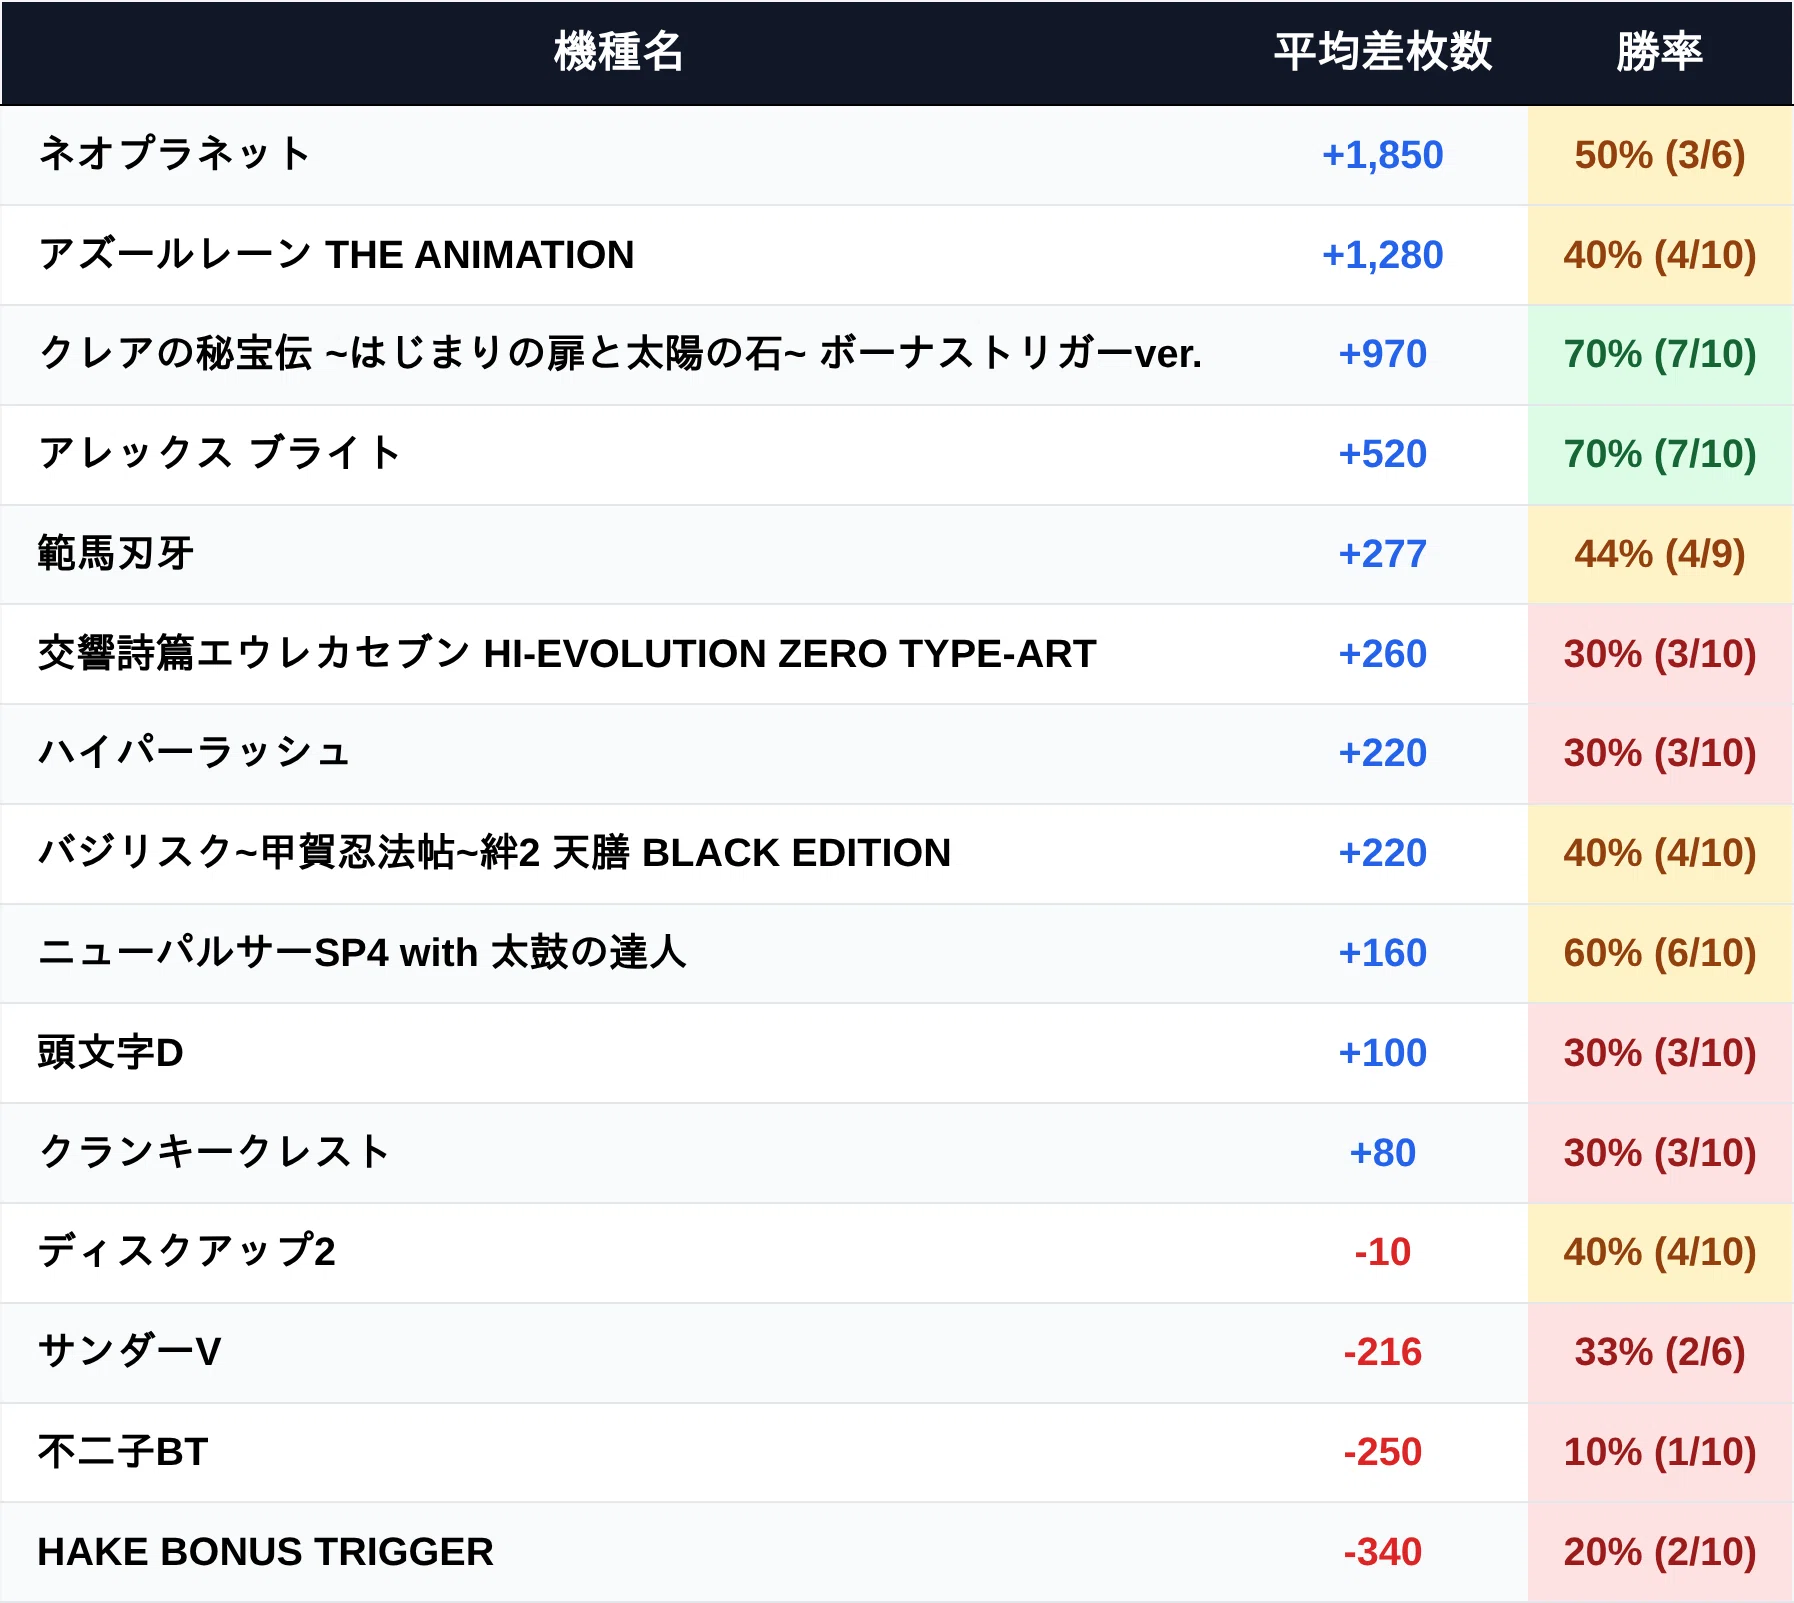This screenshot has width=1794, height=1603.
Task: Select the 不二子BT machine name
Action: 122,1452
